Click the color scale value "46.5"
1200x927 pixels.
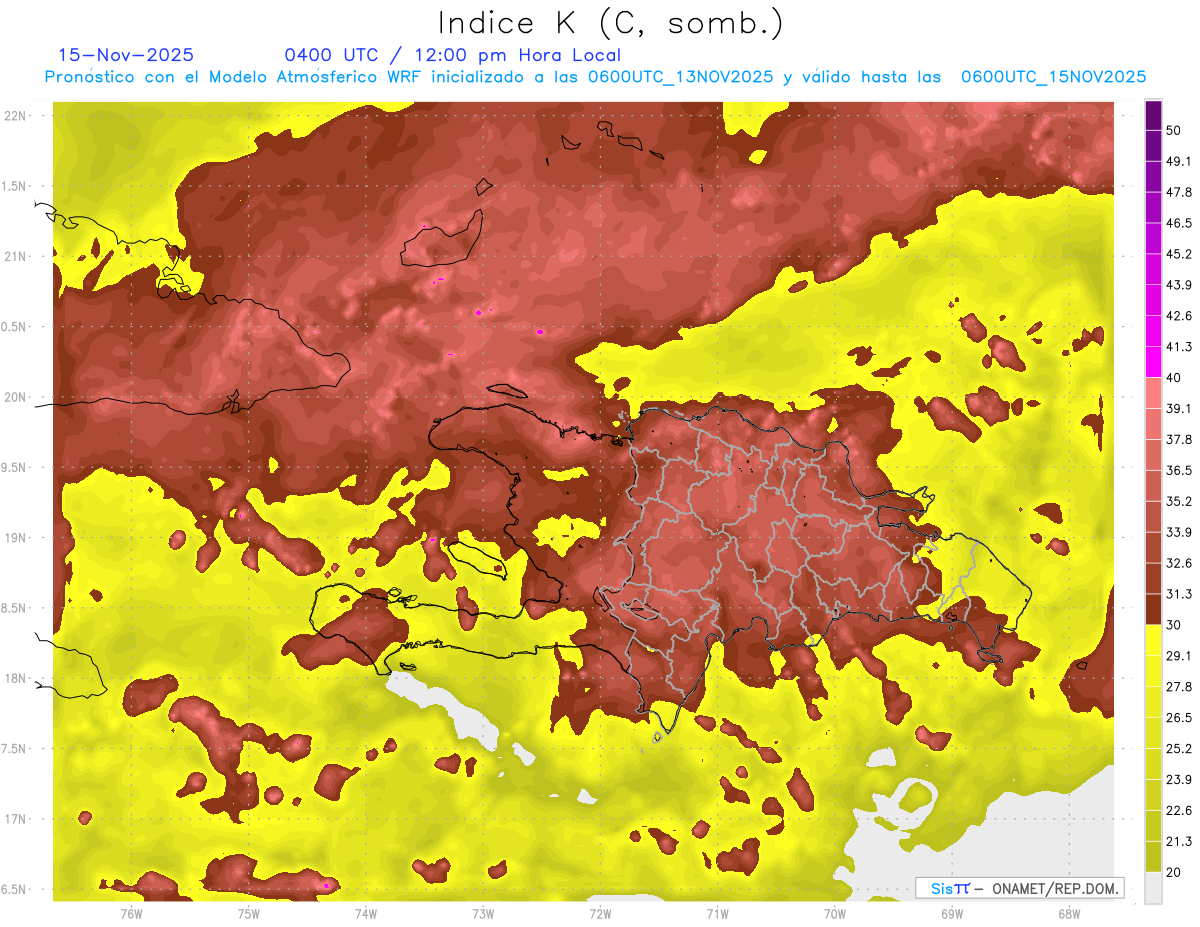[1179, 223]
